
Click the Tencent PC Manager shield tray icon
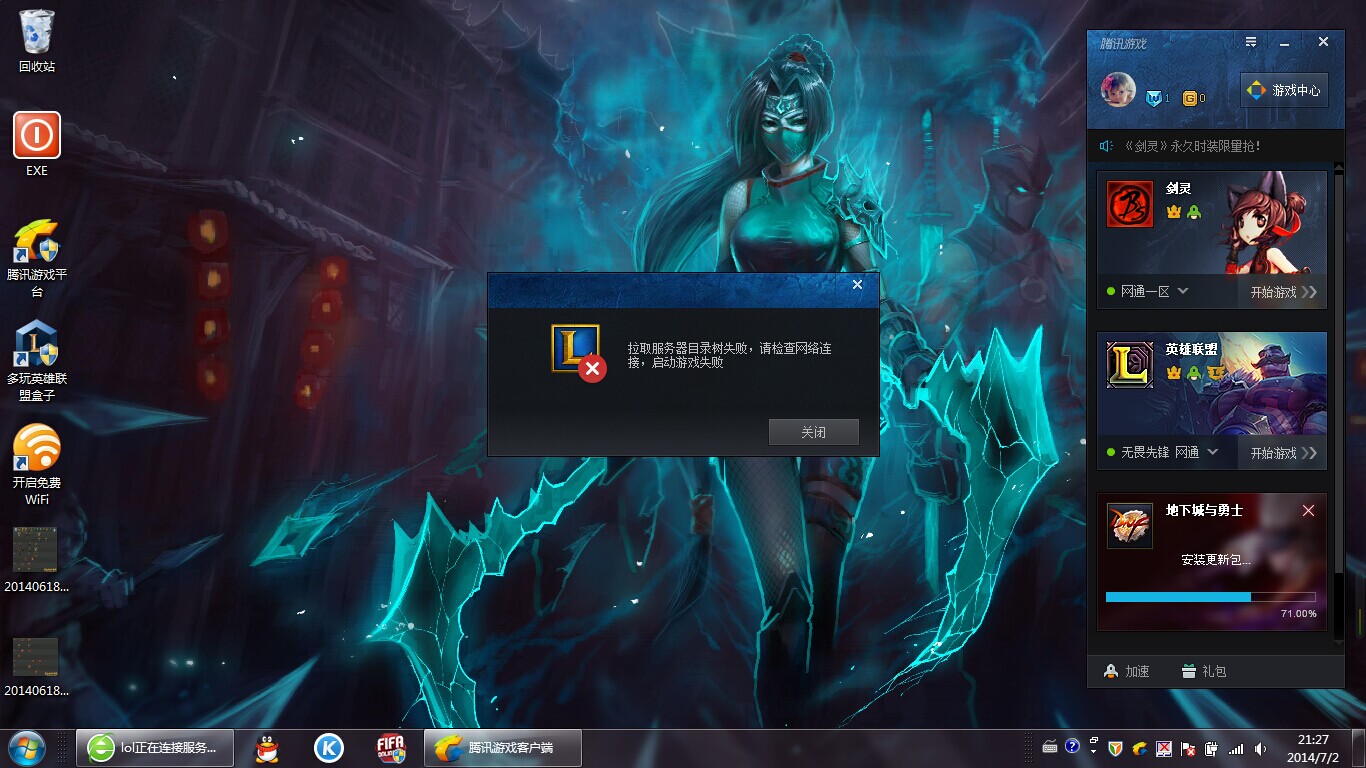pos(1116,748)
